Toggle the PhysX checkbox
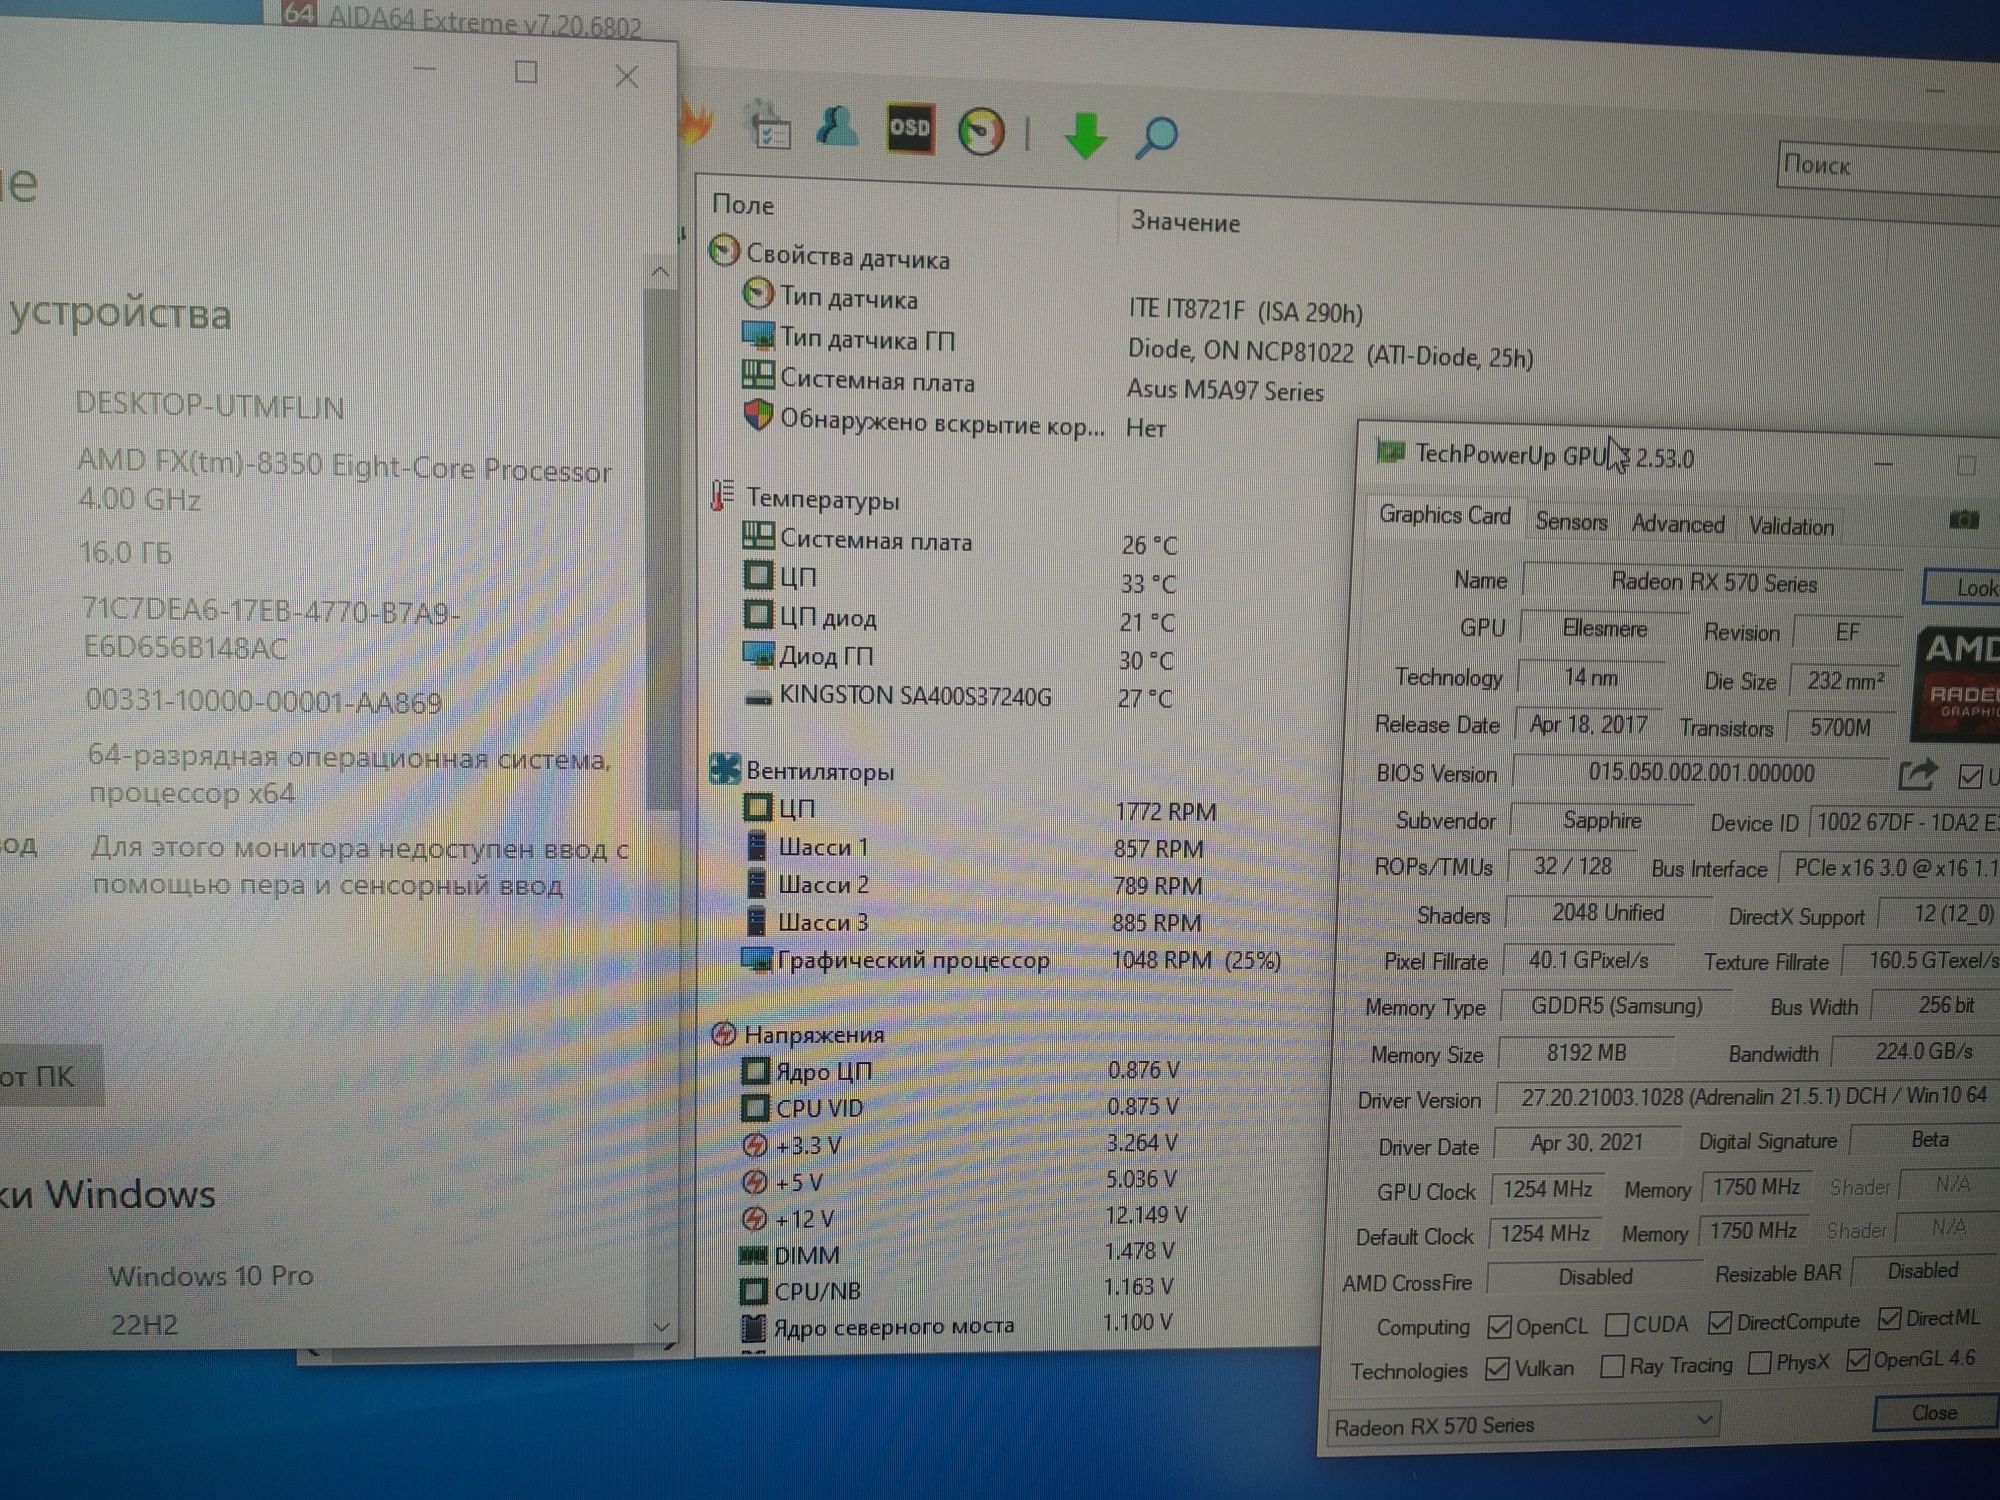This screenshot has height=1500, width=2000. 1759,1363
